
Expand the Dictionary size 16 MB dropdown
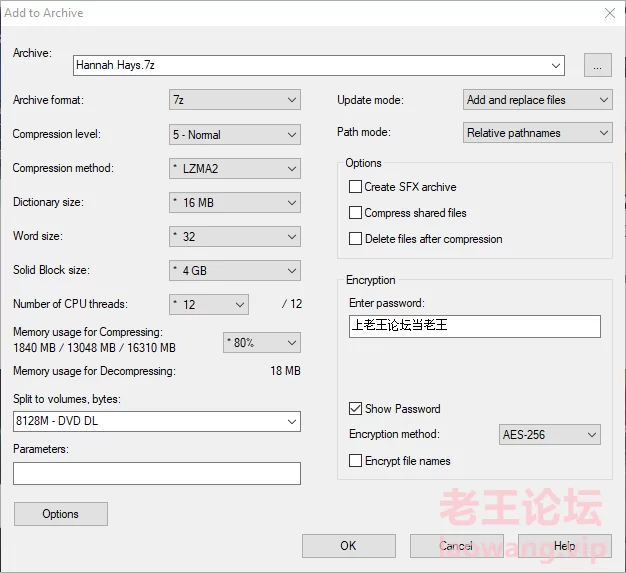(235, 202)
